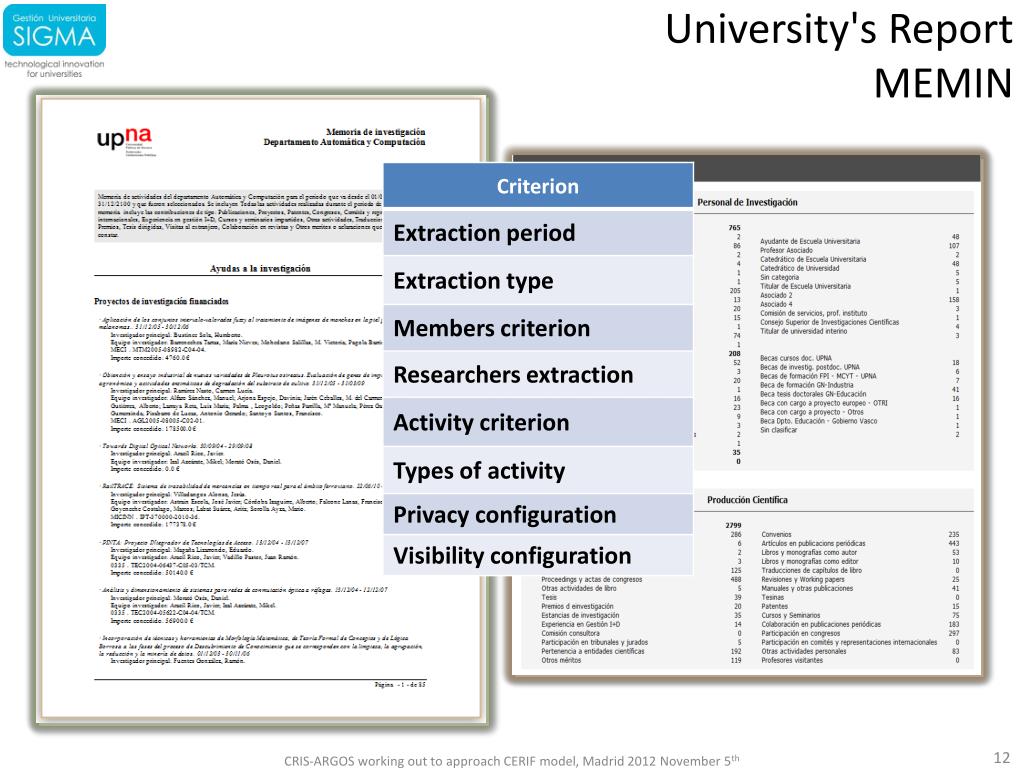
Task: Select the Types of activity row
Action: (538, 470)
